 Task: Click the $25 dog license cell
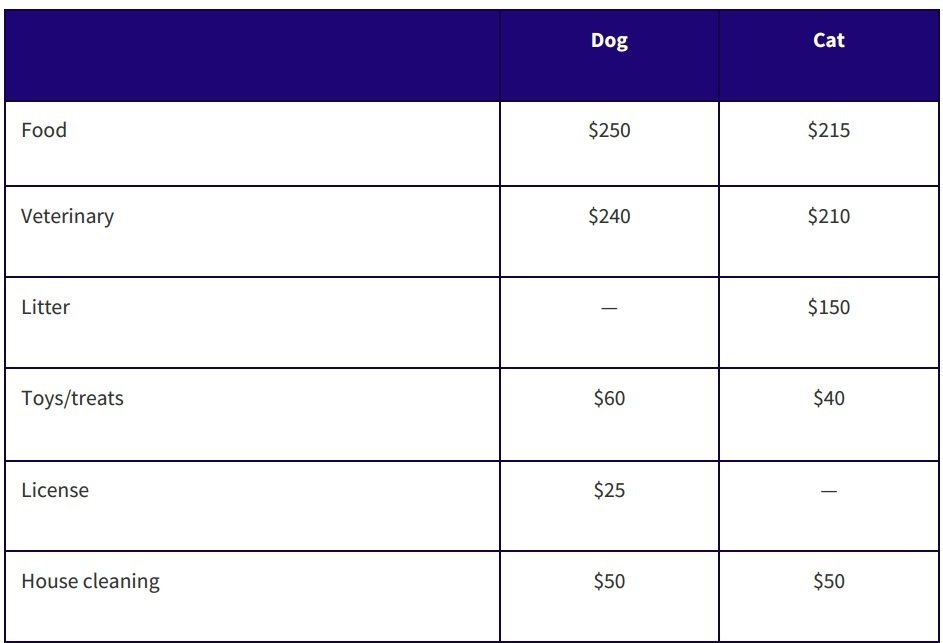click(x=609, y=490)
